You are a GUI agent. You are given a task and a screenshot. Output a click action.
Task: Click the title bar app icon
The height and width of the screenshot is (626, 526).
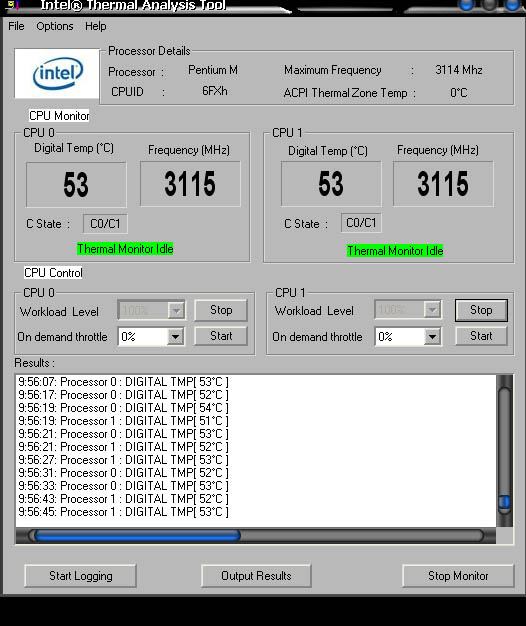coord(12,5)
